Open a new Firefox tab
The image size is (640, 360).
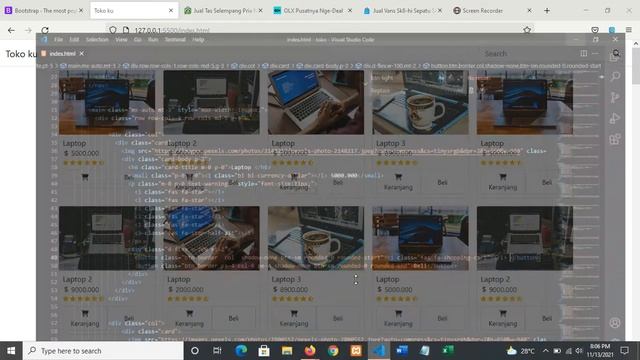pyautogui.click(x=547, y=11)
